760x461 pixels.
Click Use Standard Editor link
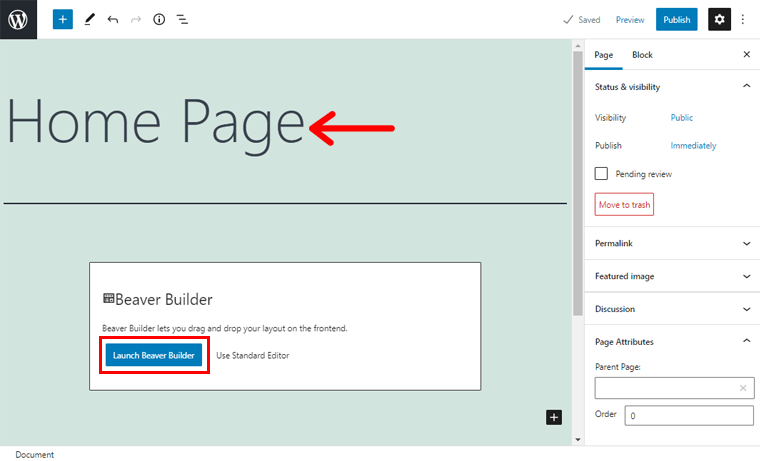click(x=253, y=355)
